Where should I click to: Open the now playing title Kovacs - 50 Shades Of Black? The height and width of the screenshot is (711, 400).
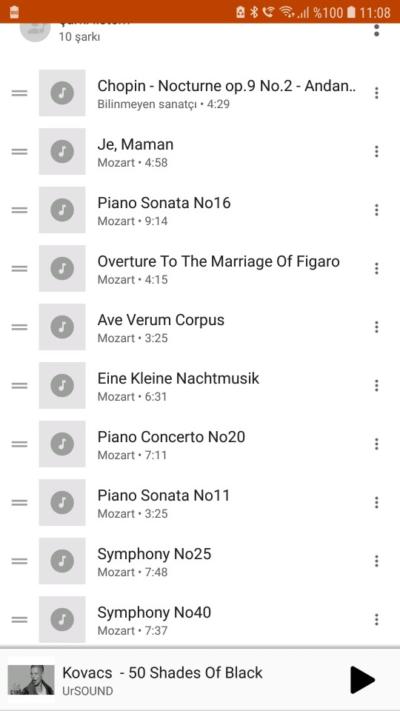coord(162,672)
